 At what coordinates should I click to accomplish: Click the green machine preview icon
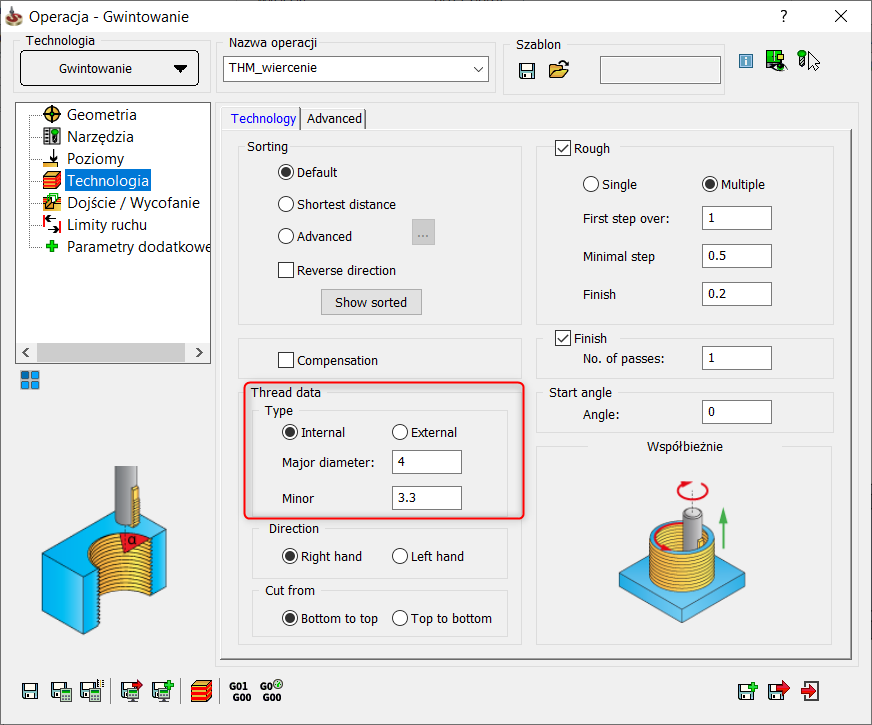coord(776,60)
